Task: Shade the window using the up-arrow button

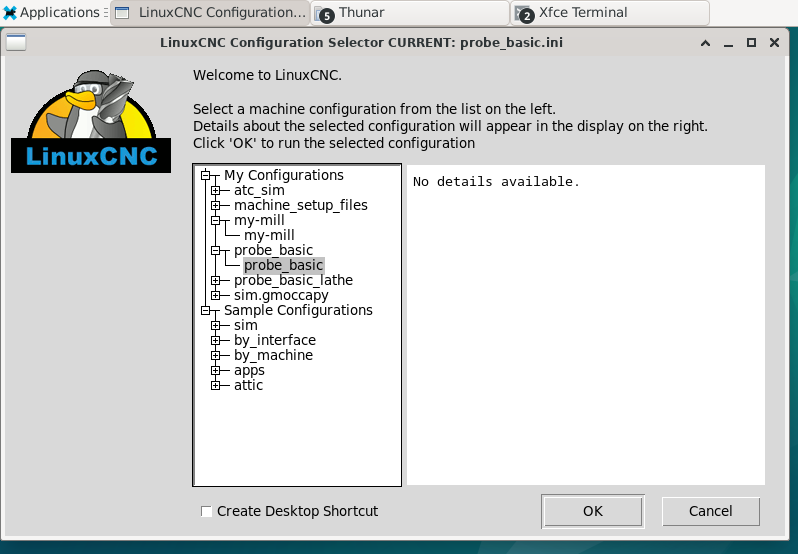Action: point(705,43)
